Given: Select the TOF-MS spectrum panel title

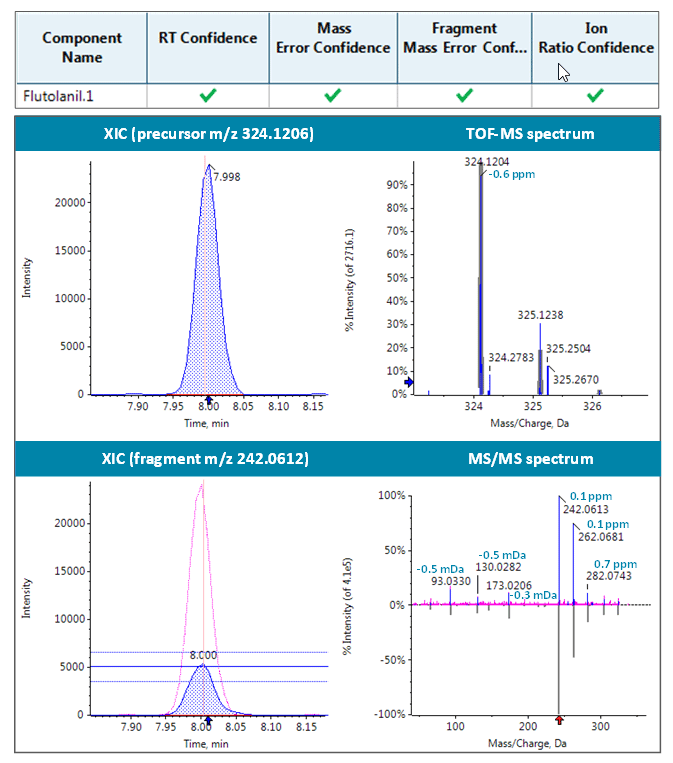Looking at the screenshot, I should (530, 133).
